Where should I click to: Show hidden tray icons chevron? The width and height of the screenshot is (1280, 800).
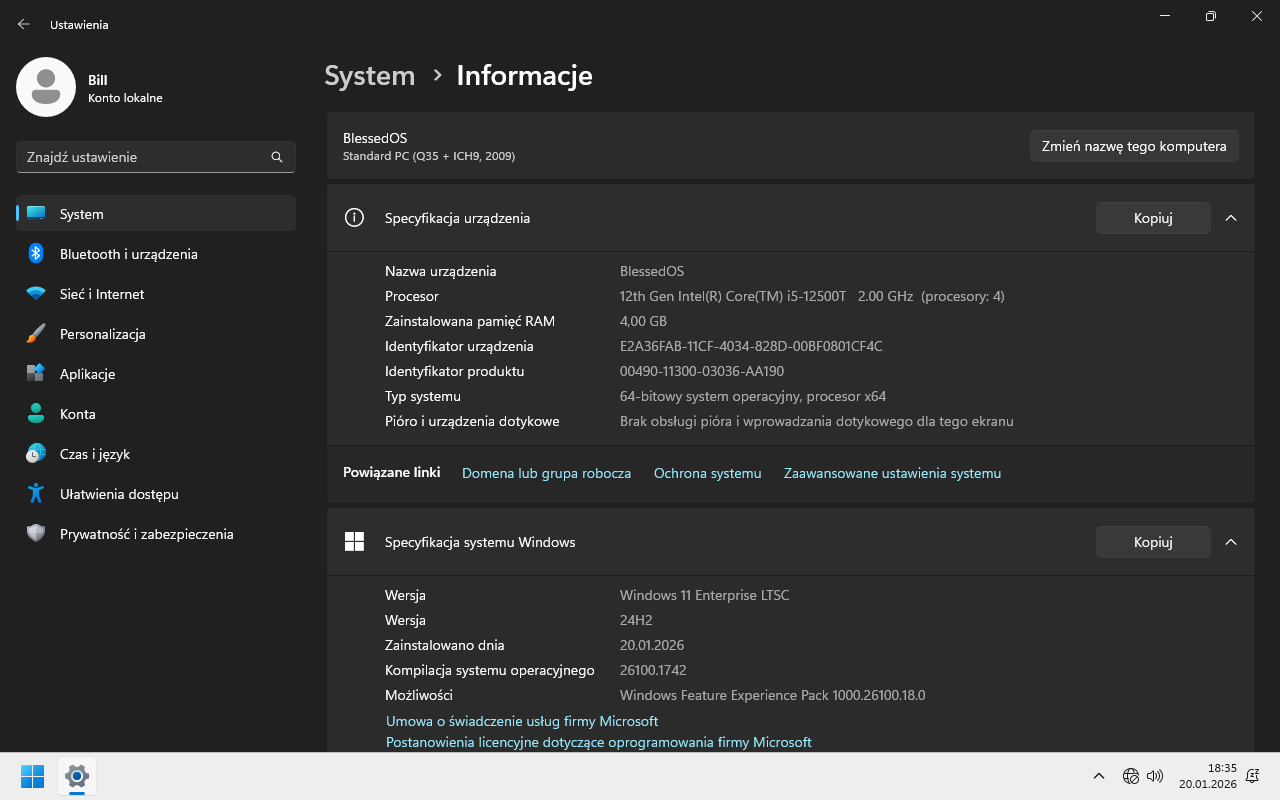[x=1098, y=776]
